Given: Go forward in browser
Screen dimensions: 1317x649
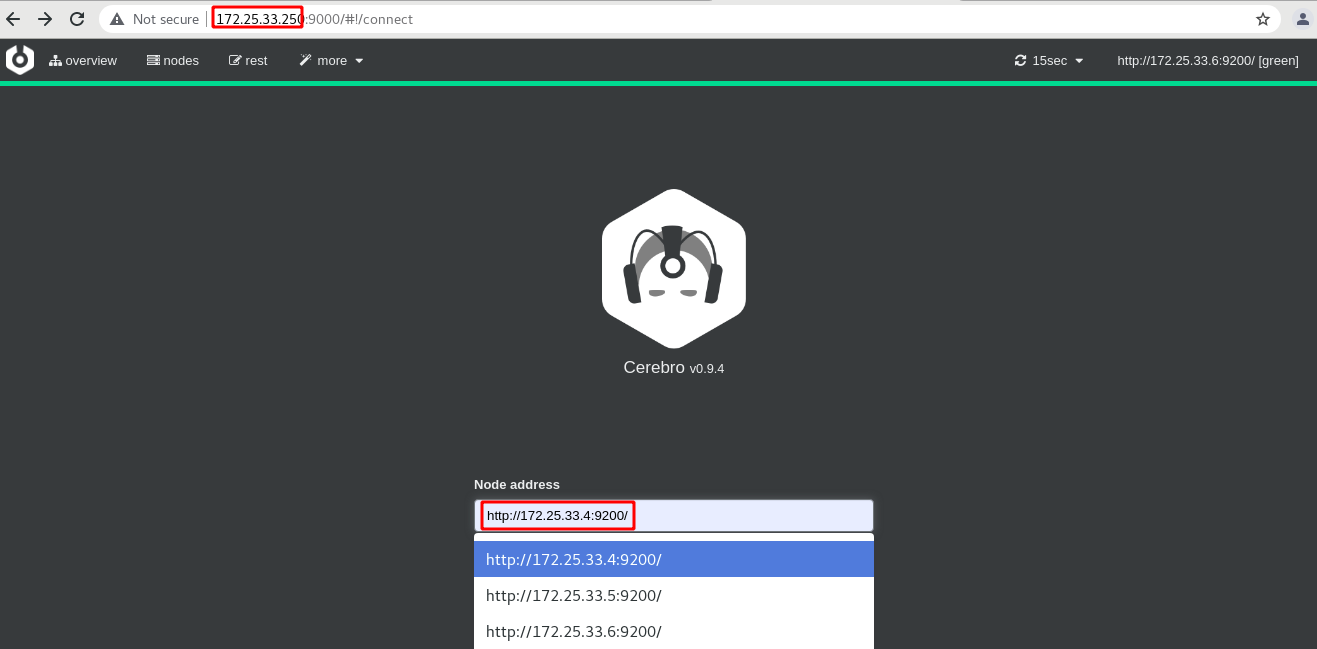Looking at the screenshot, I should coord(45,19).
